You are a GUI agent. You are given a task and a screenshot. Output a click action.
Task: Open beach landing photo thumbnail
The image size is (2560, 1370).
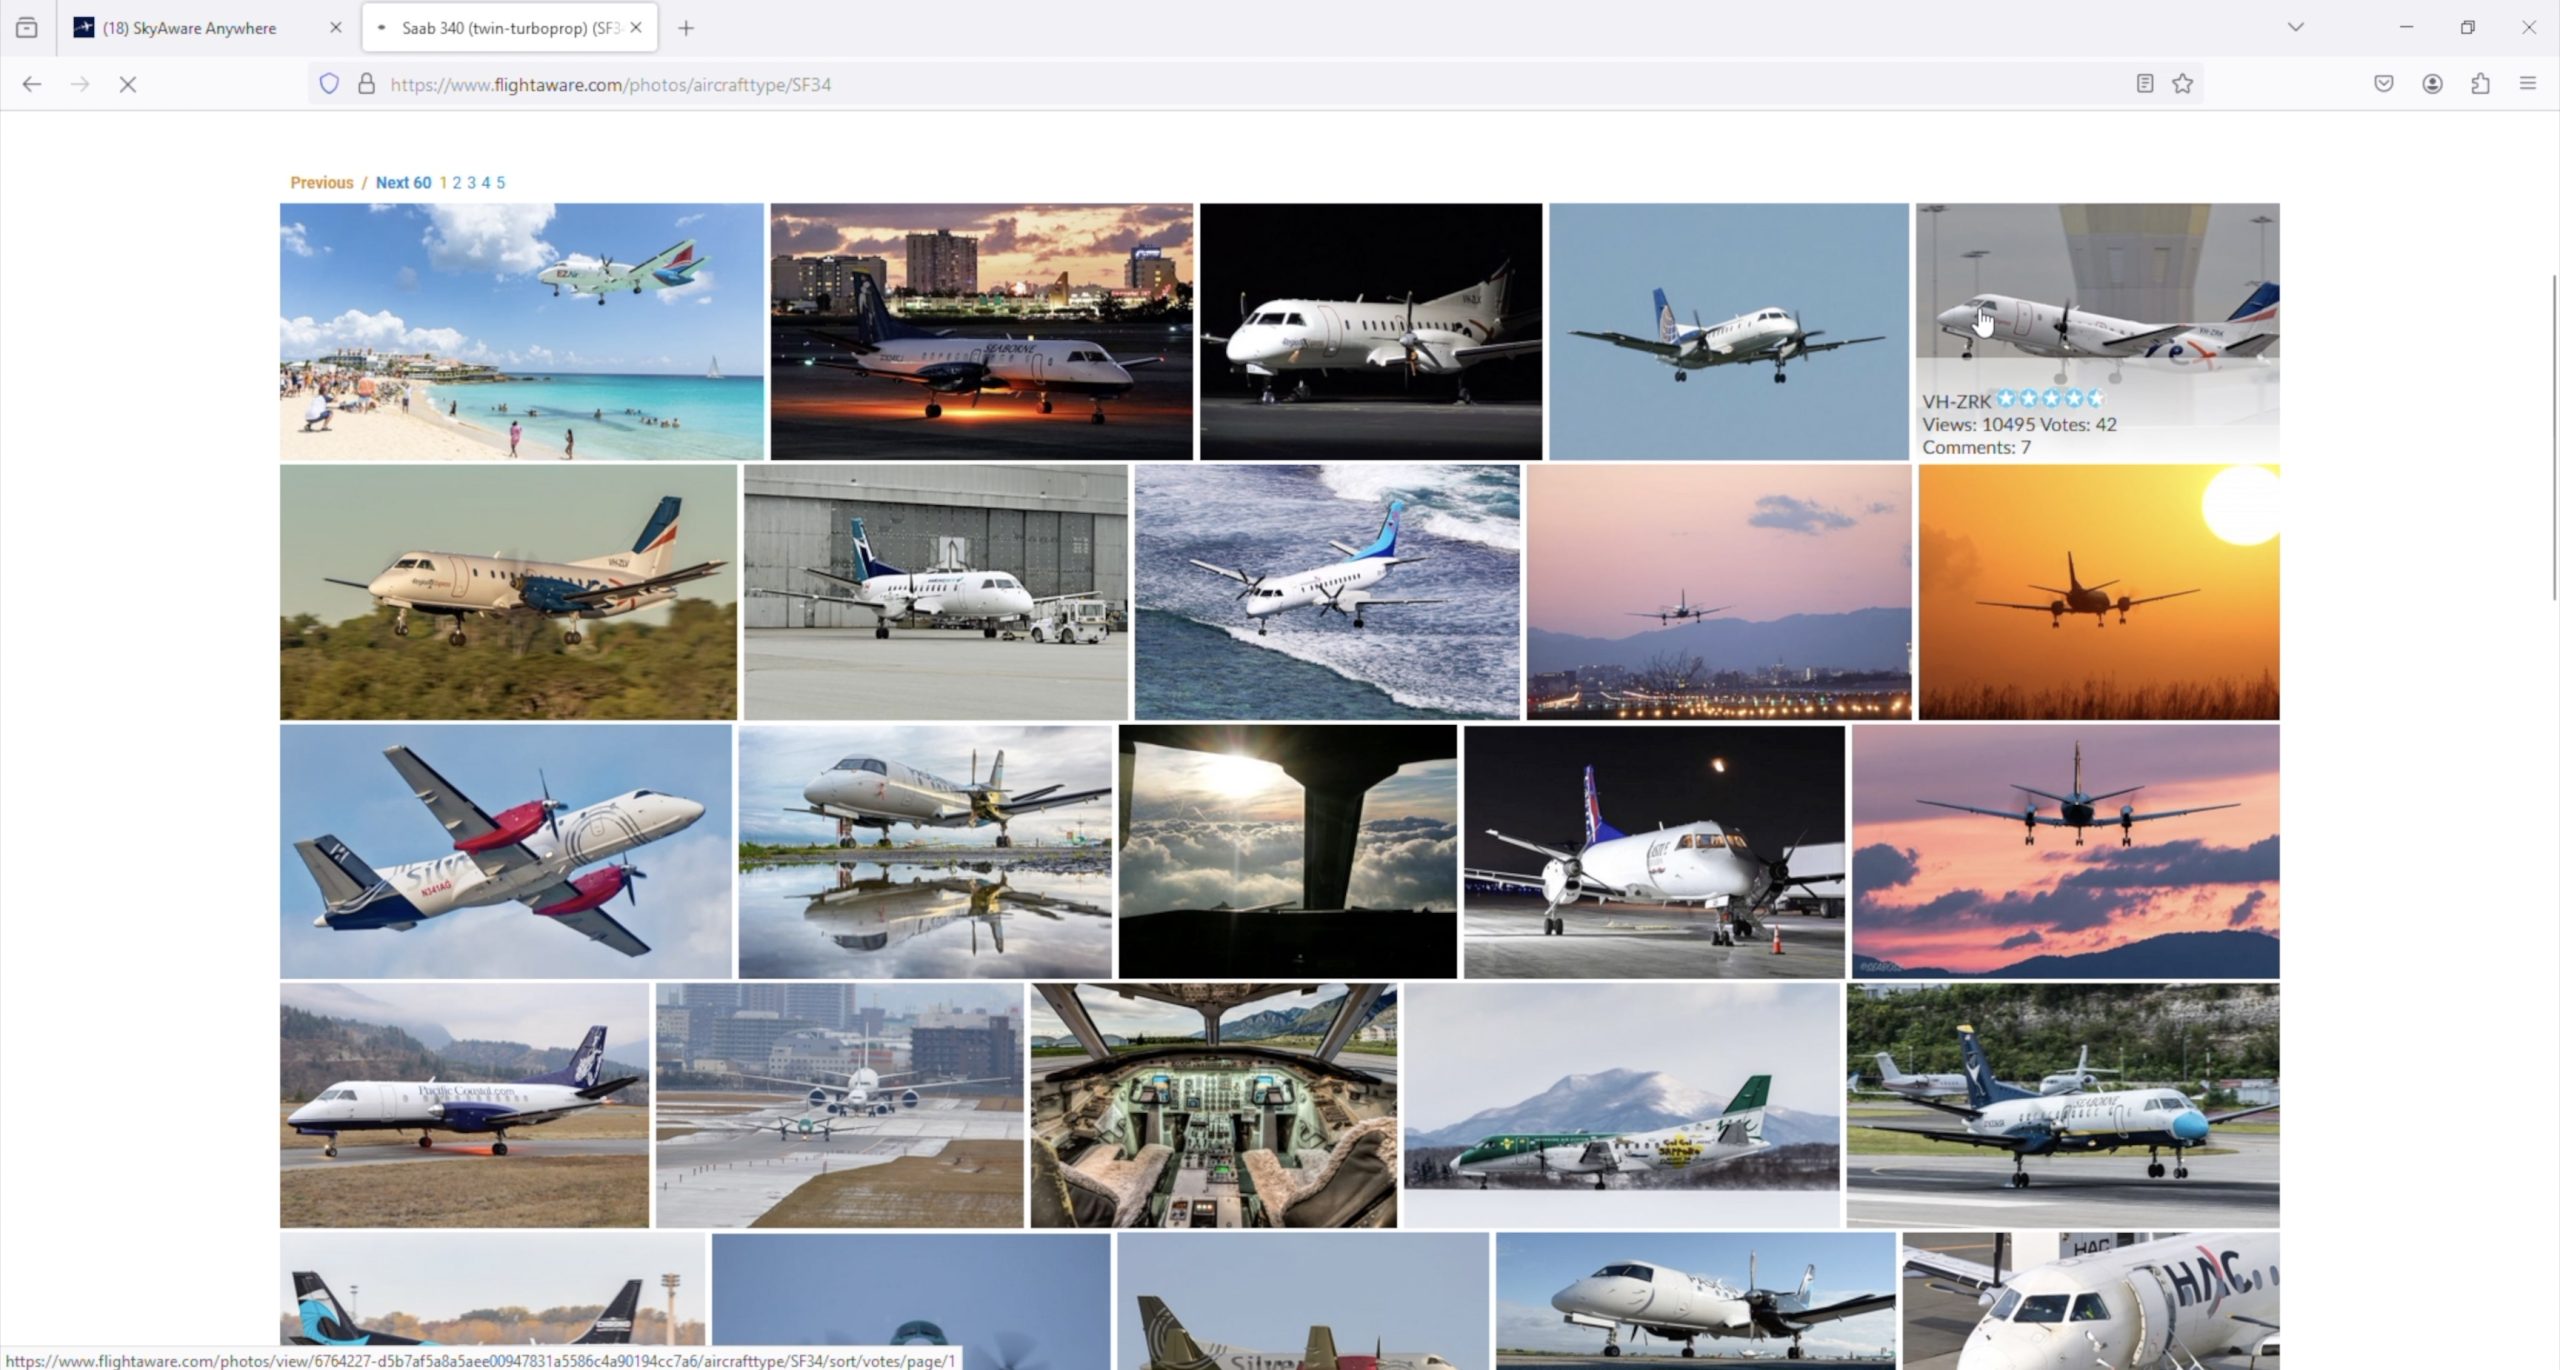pyautogui.click(x=521, y=332)
